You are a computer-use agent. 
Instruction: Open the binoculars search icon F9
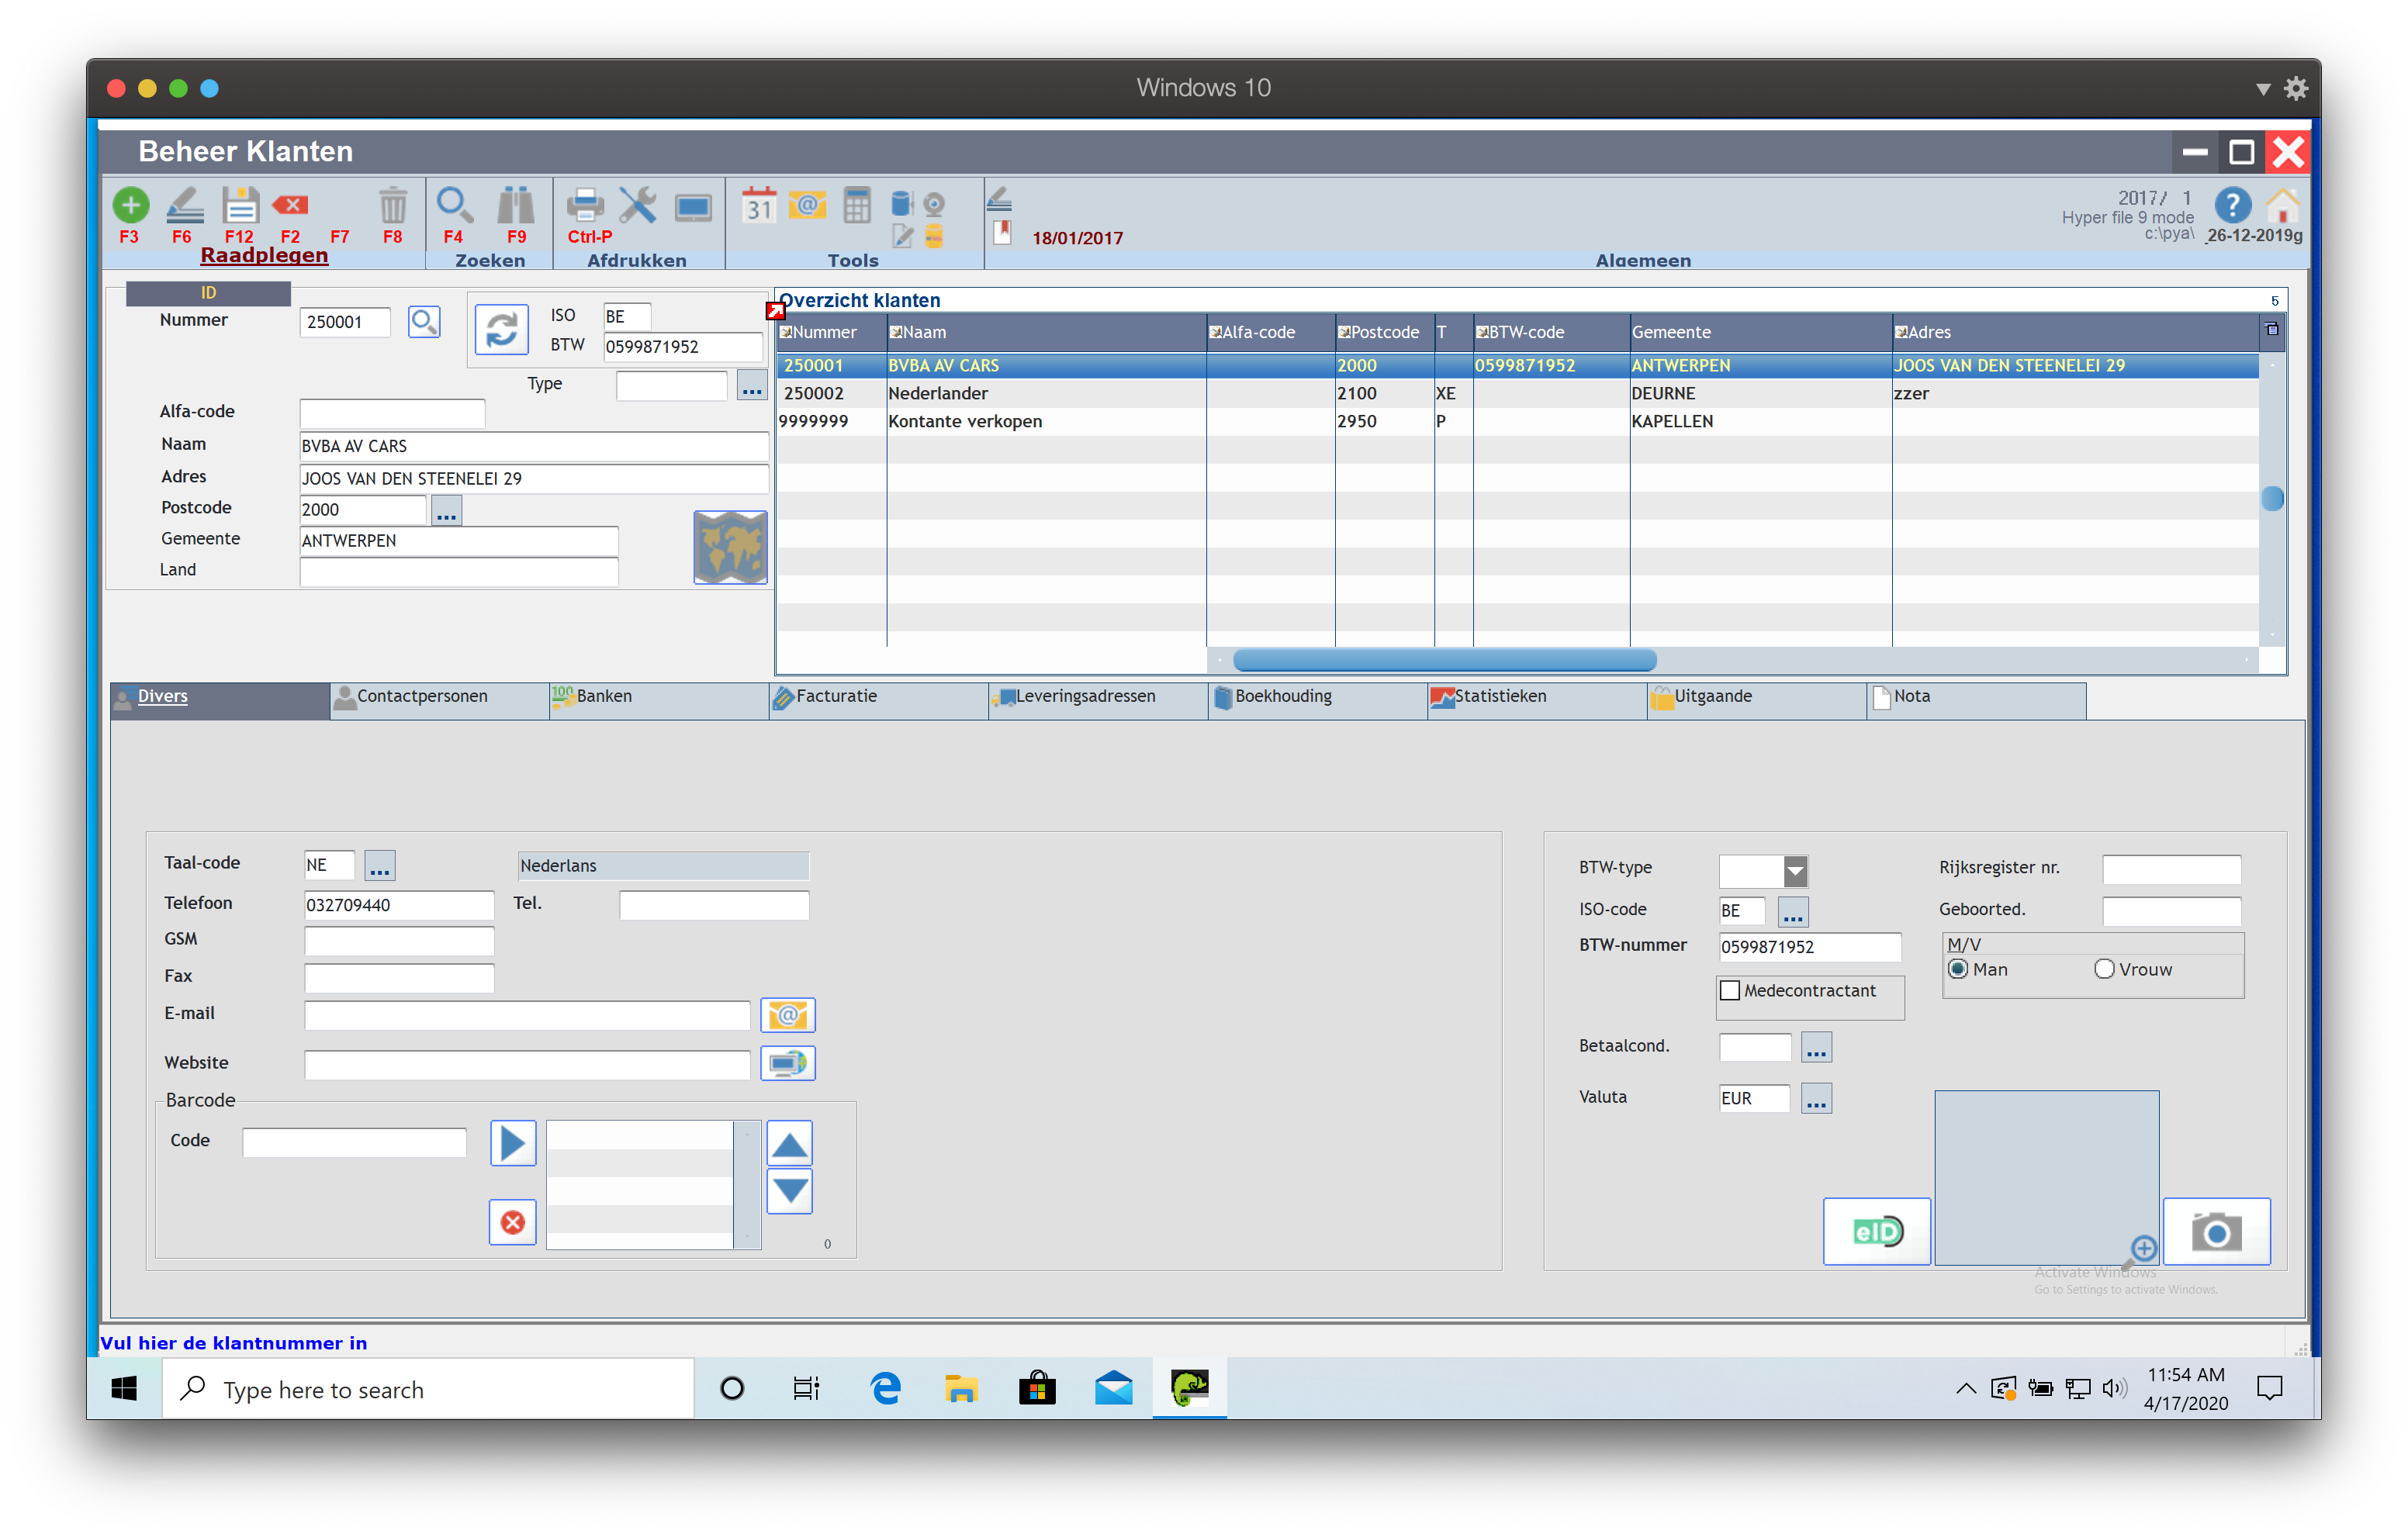(x=516, y=205)
